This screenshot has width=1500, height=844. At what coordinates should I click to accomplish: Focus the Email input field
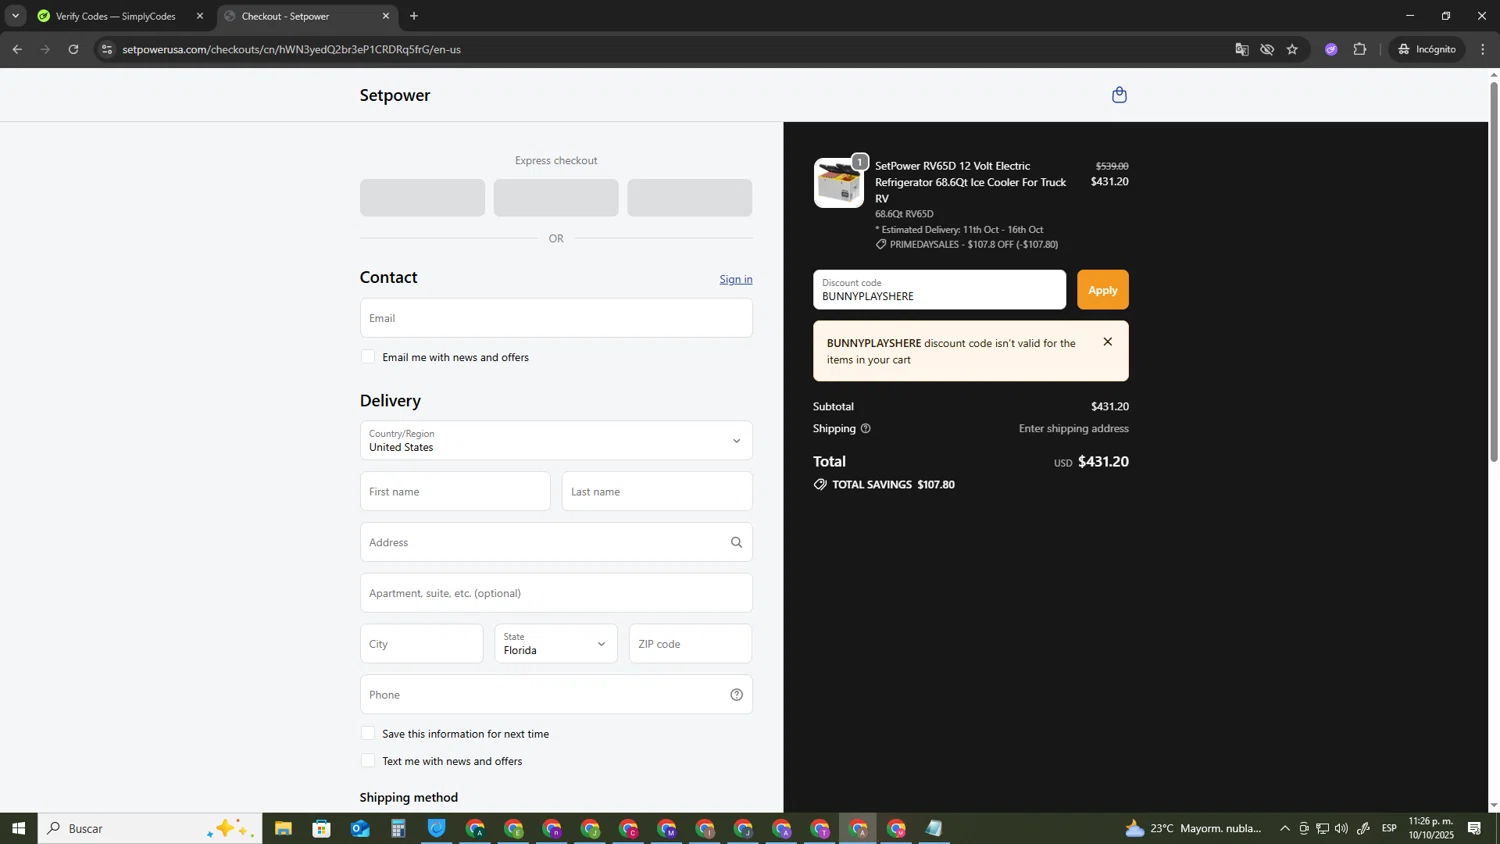click(556, 318)
